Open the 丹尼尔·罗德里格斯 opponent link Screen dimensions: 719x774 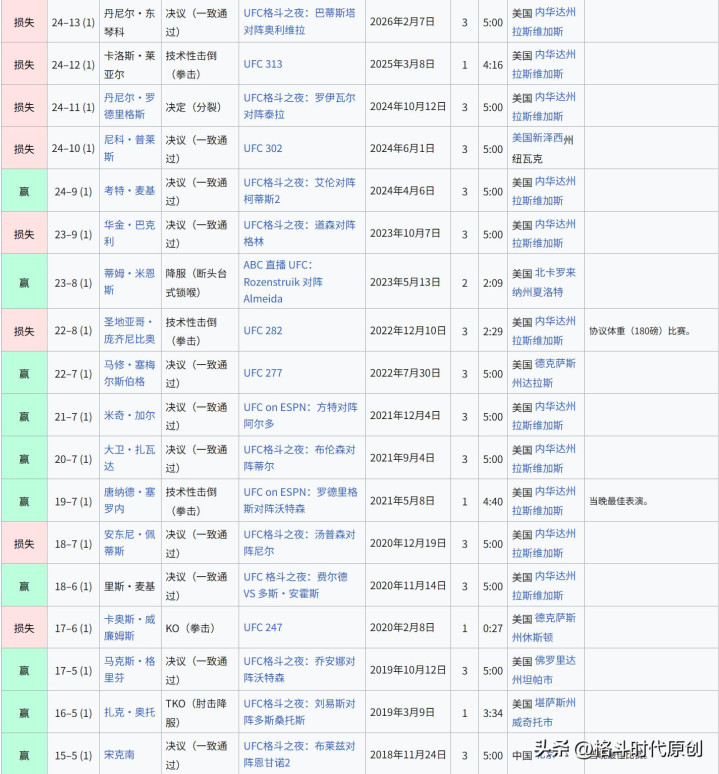click(129, 106)
